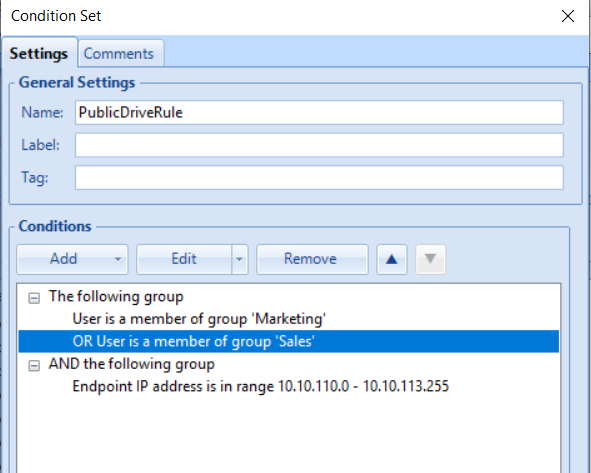Viewport: 591px width, 473px height.
Task: Select the 'Marketing' group membership condition
Action: click(199, 319)
